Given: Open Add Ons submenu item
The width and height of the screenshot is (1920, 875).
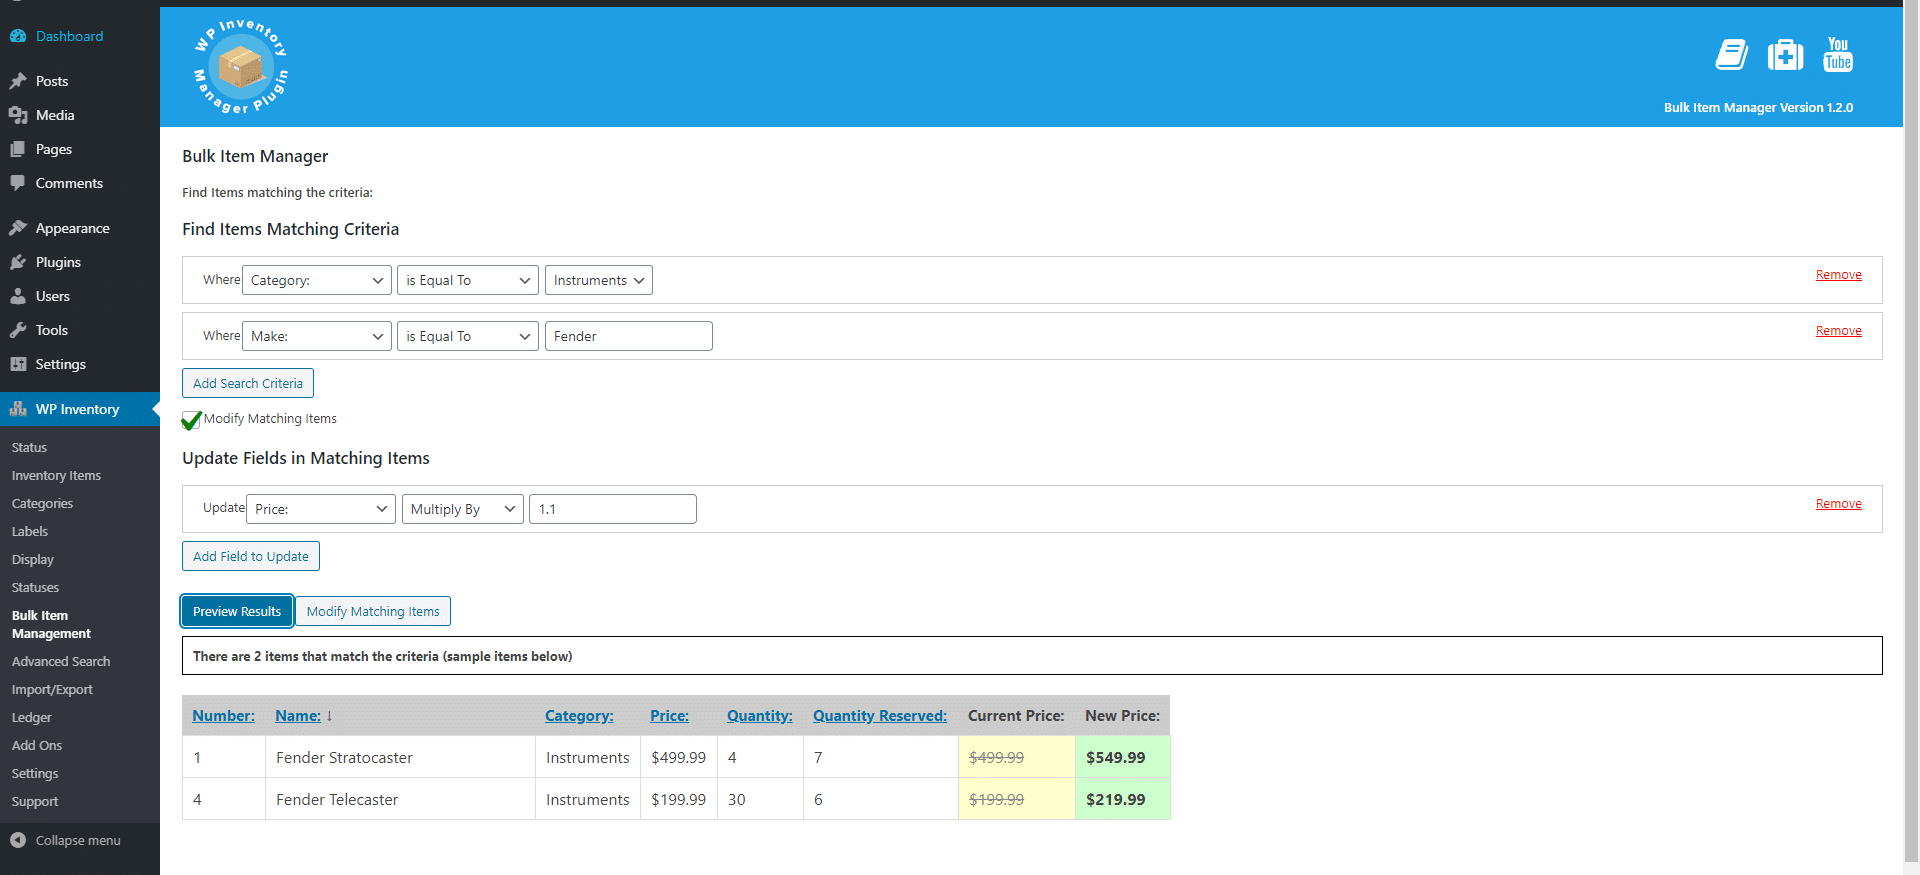Looking at the screenshot, I should pos(37,745).
